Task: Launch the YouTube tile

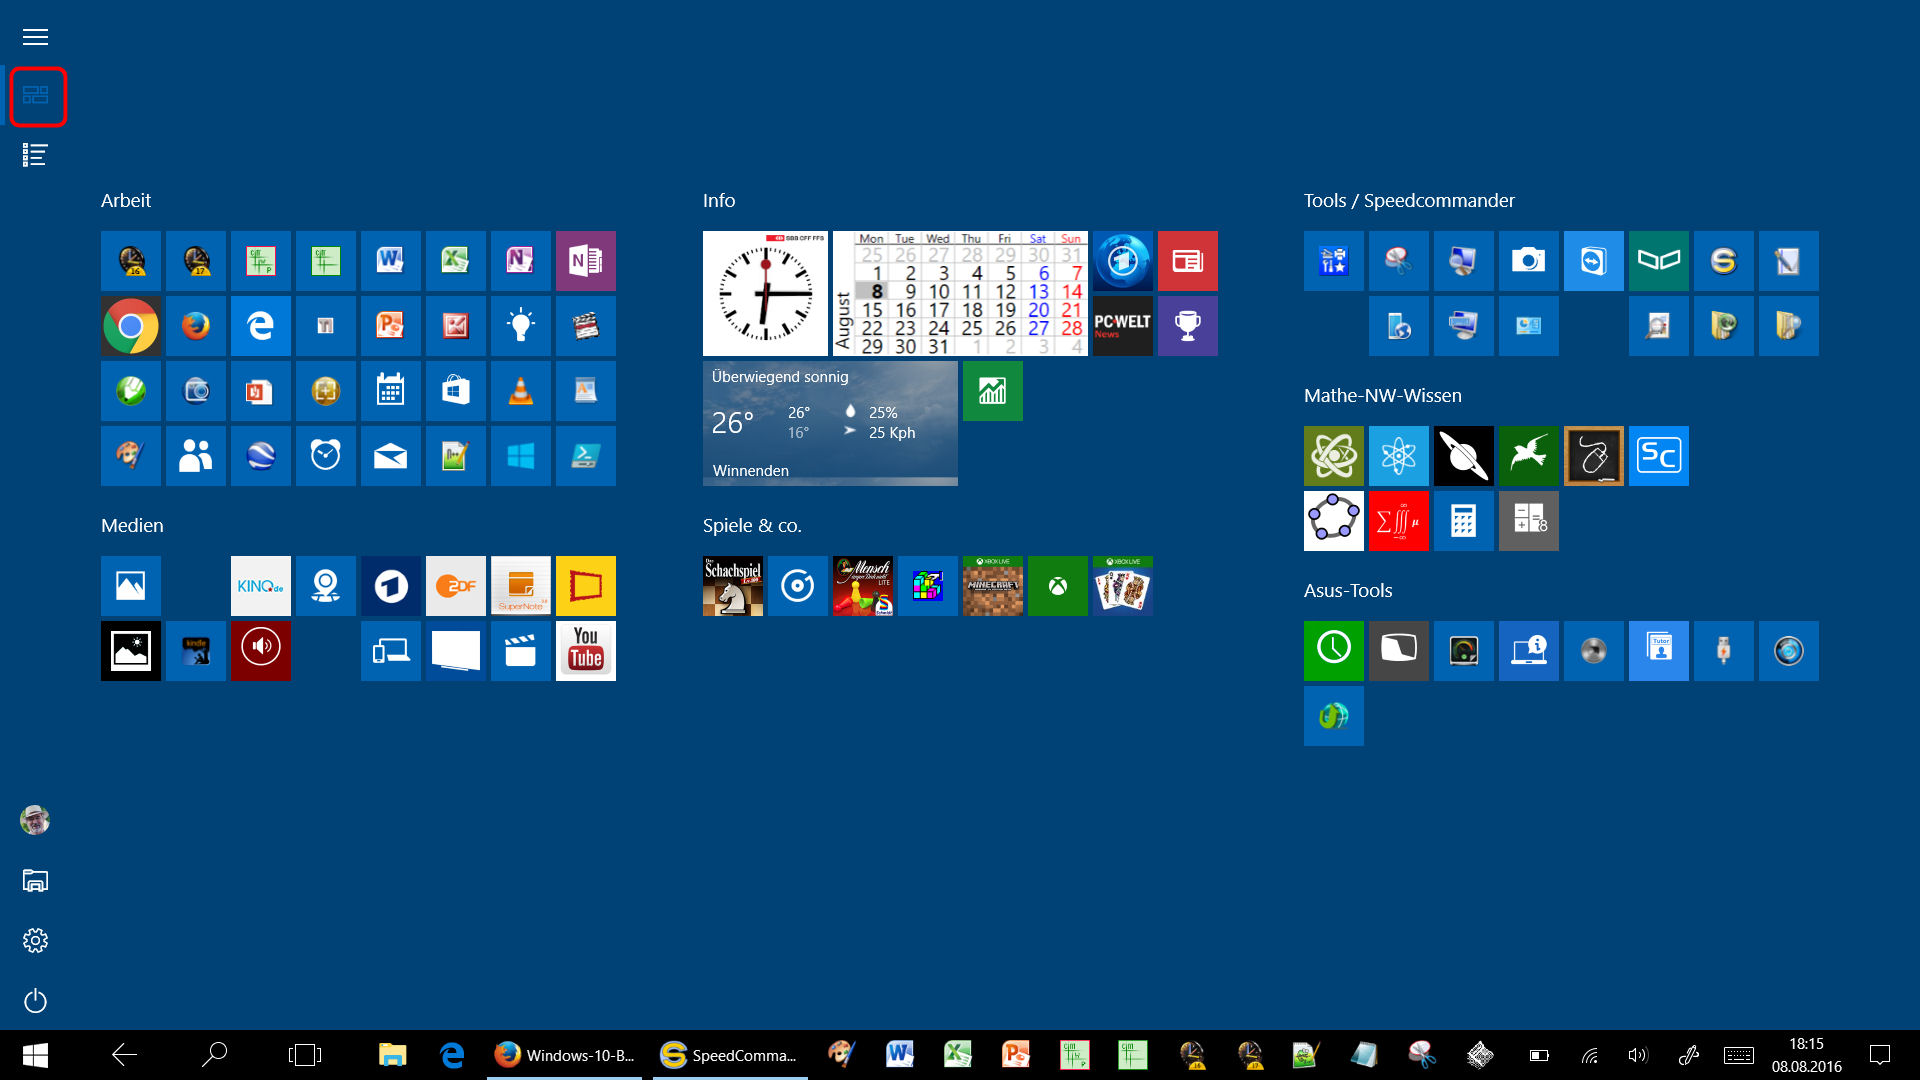Action: [x=585, y=651]
